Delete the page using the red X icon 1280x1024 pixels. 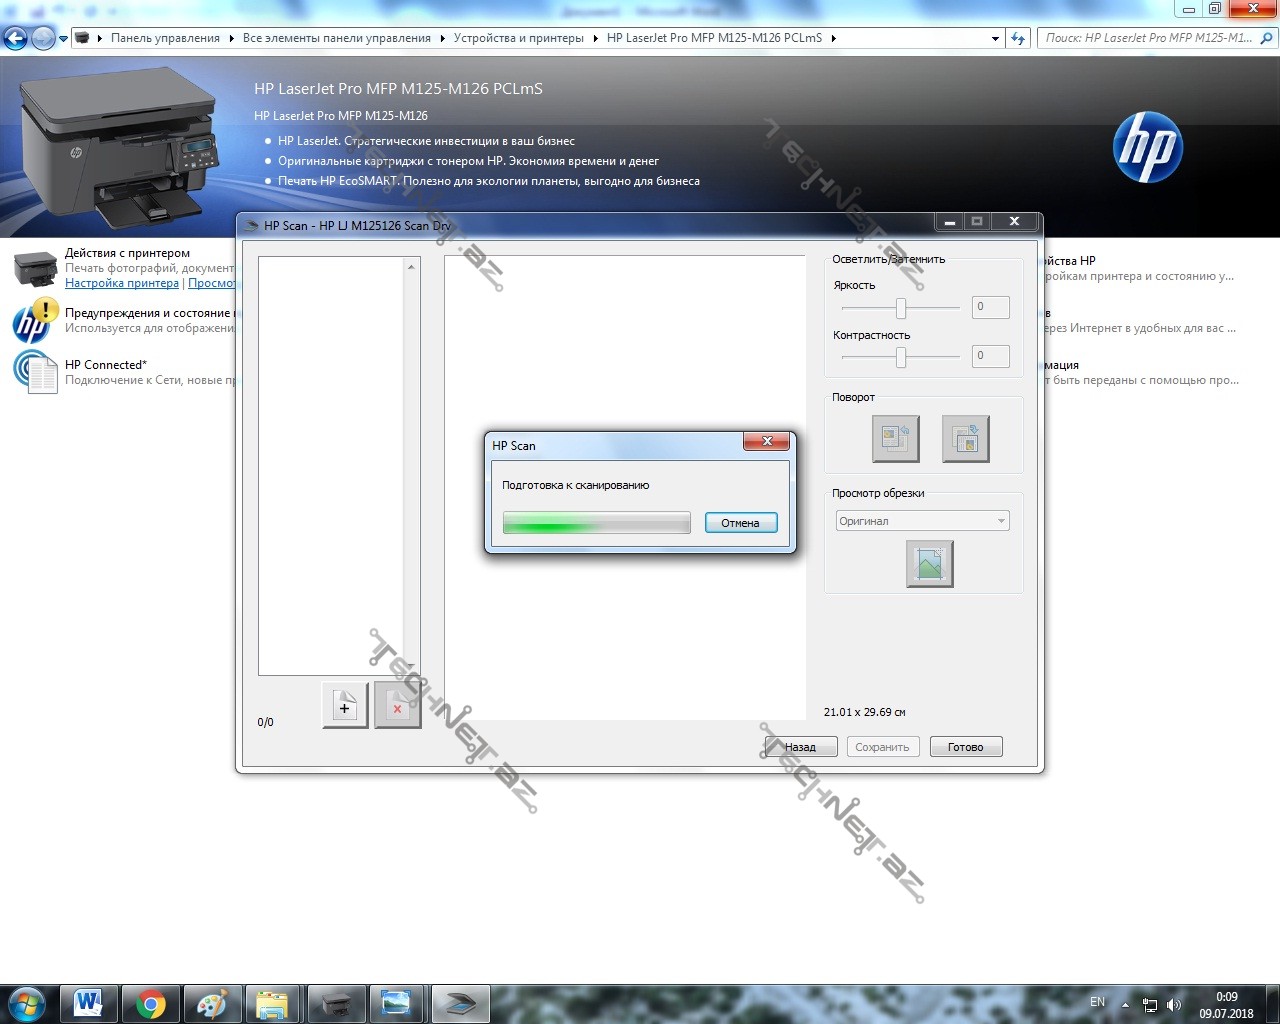coord(397,707)
